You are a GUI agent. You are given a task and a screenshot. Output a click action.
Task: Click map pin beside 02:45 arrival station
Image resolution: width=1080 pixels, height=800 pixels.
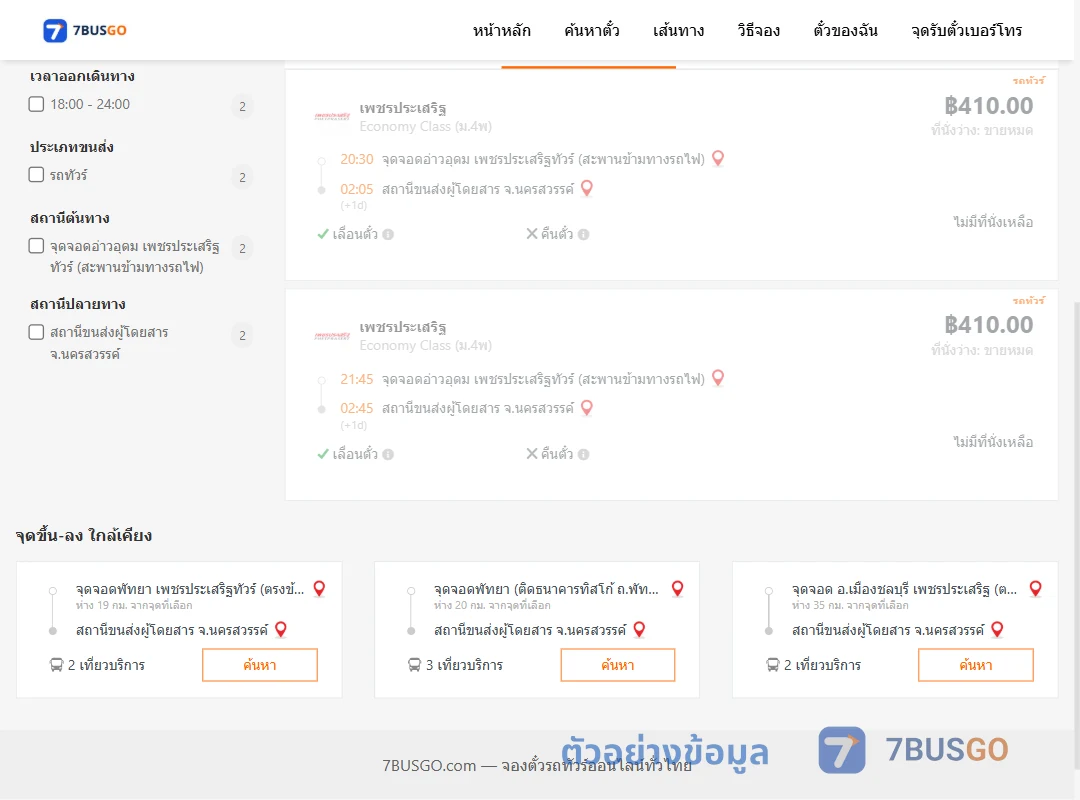587,408
